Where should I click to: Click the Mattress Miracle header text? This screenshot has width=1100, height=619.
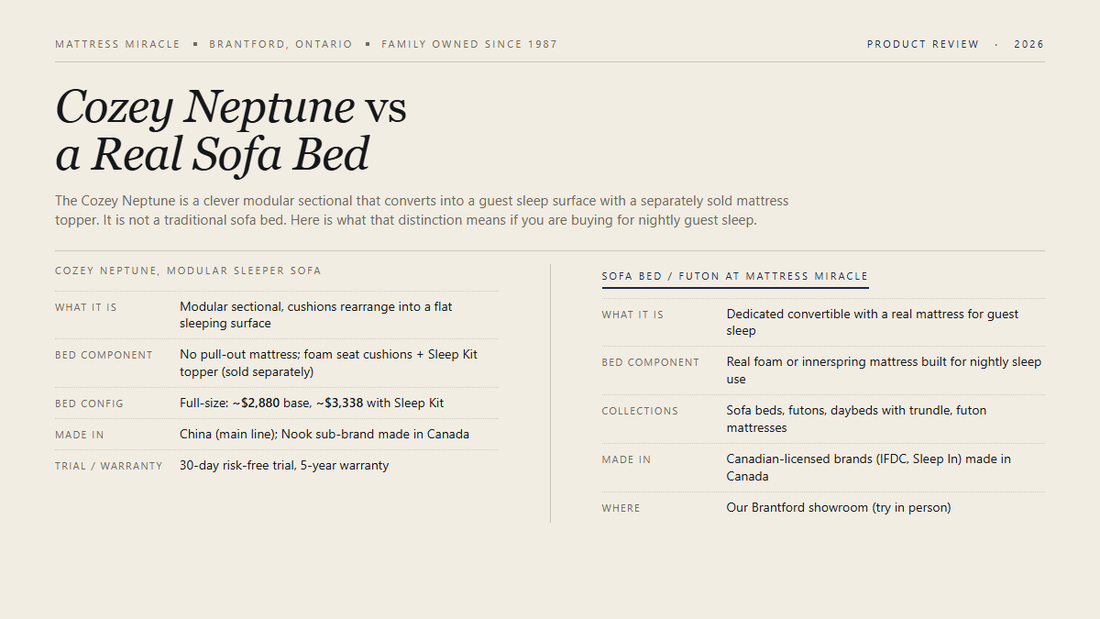[x=117, y=44]
